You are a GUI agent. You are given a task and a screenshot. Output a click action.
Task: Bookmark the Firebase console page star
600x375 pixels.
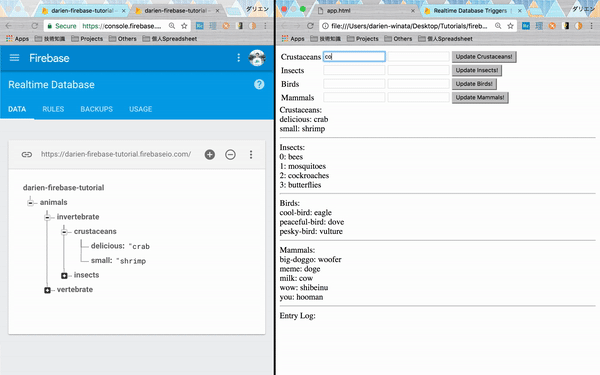tap(184, 26)
